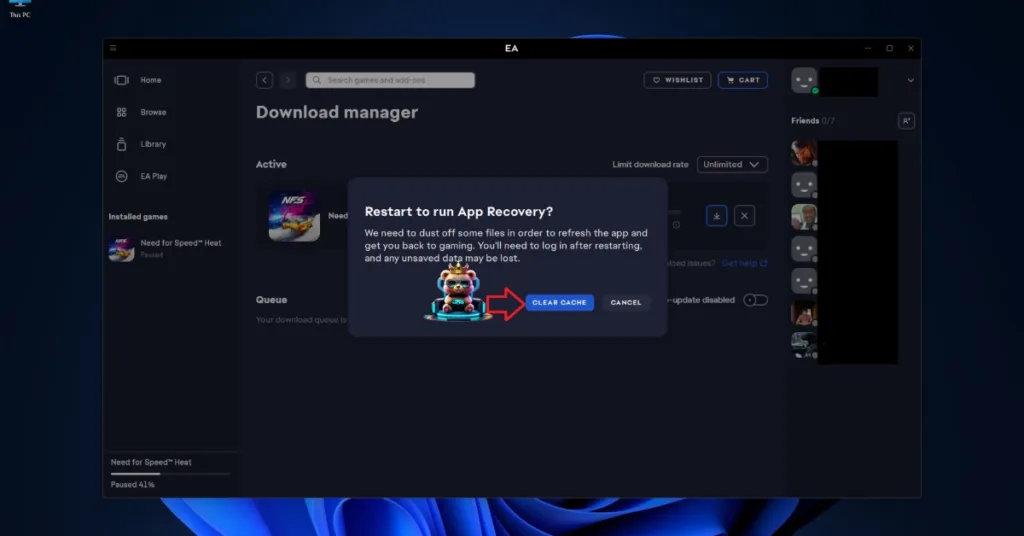The height and width of the screenshot is (536, 1024).
Task: Click the sixth friend avatar
Action: coord(804,313)
